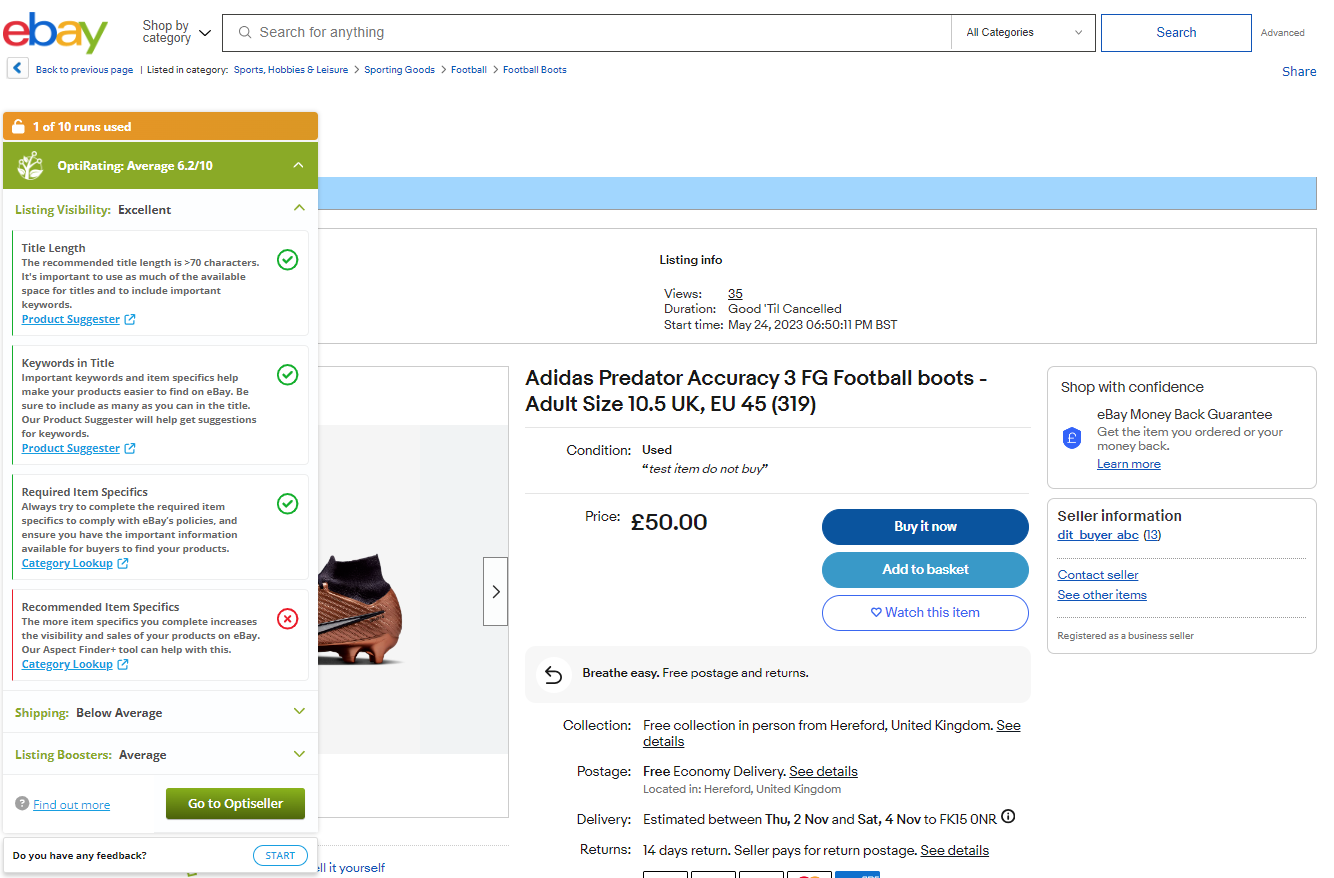Click Buy it now button
1334x878 pixels.
[x=925, y=527]
